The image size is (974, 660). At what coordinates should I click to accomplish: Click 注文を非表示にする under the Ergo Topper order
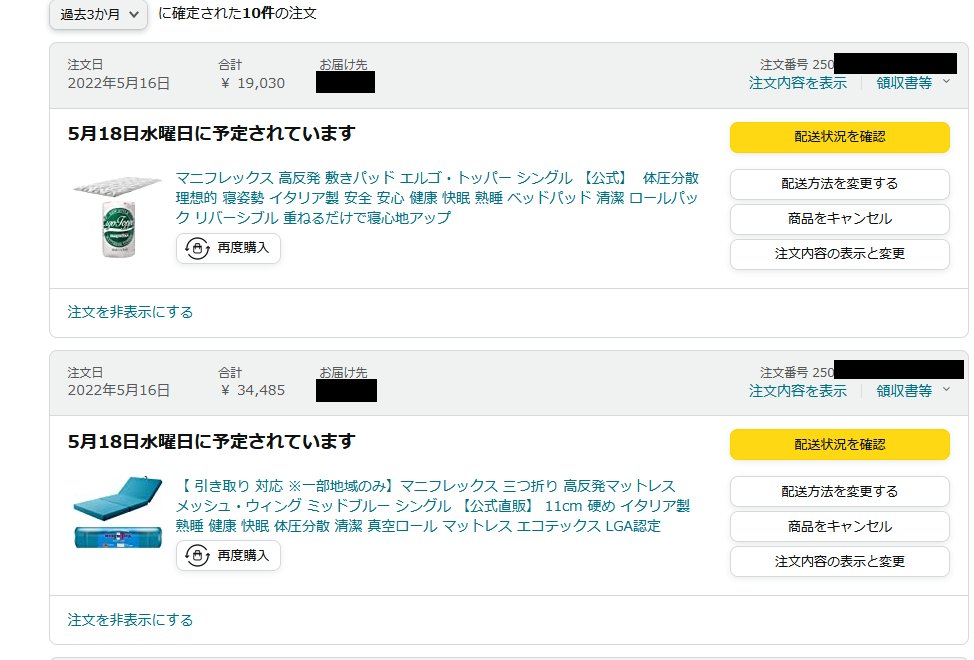[x=130, y=312]
